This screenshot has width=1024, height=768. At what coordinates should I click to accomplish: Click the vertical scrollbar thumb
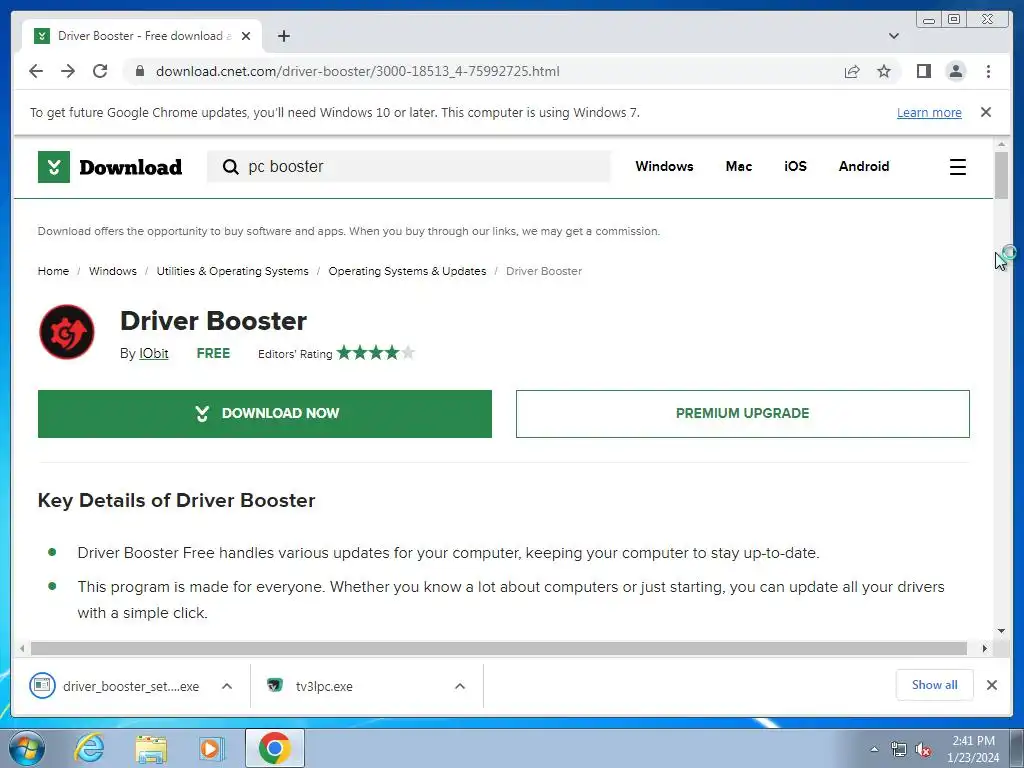tap(1001, 174)
